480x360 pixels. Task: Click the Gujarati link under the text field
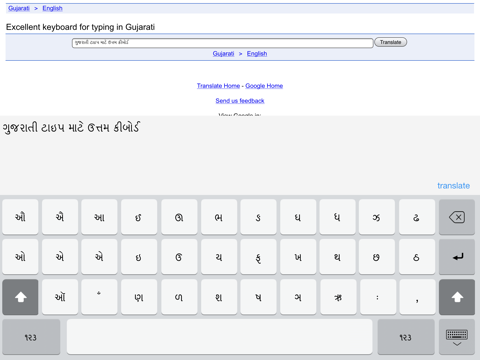(223, 54)
